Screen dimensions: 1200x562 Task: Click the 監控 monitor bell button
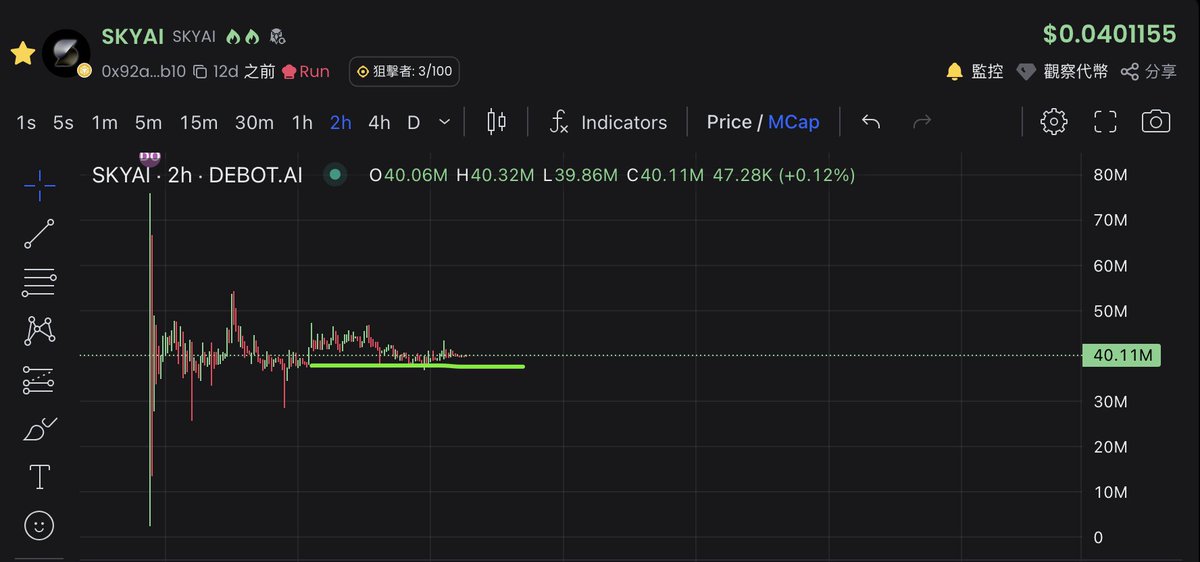point(975,71)
